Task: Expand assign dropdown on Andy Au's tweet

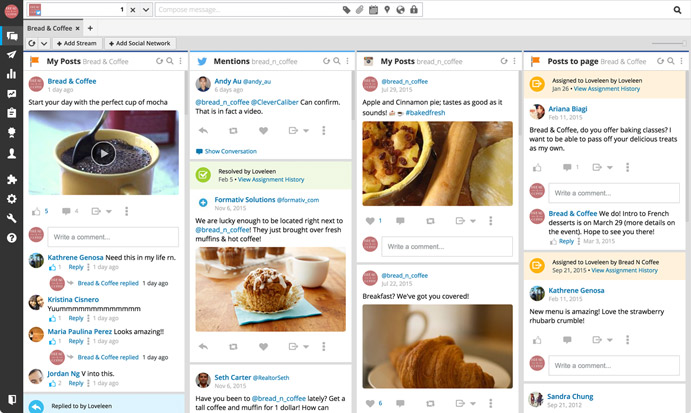Action: (306, 130)
